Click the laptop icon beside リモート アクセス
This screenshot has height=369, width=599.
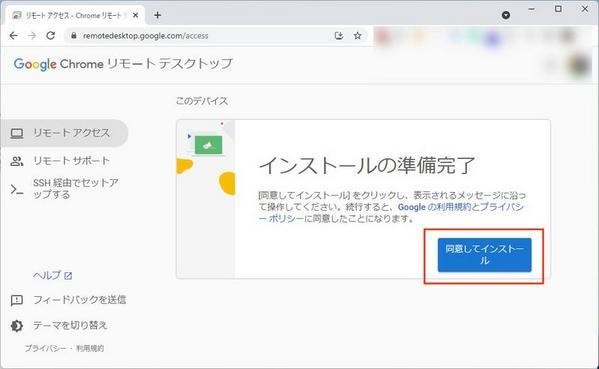17,133
